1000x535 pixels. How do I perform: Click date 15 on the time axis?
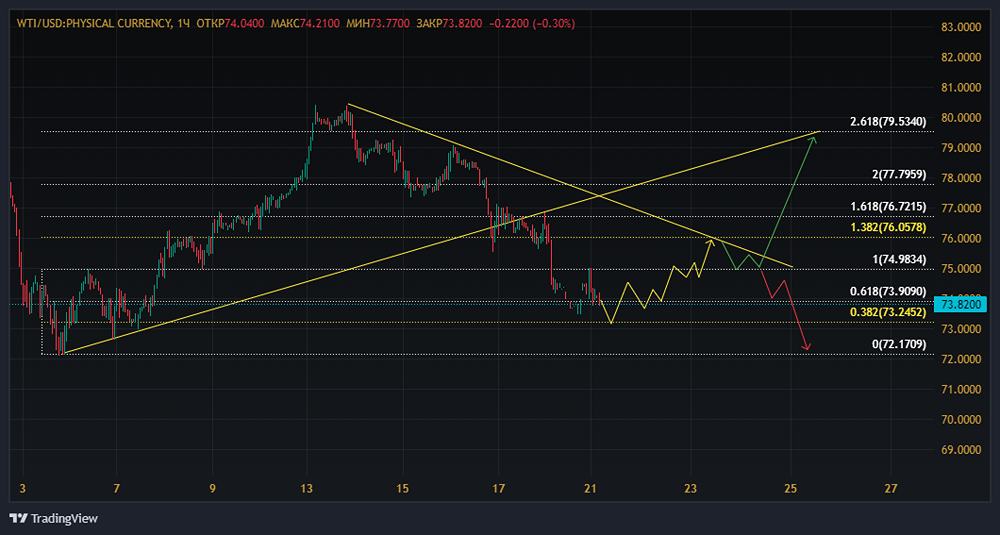[402, 488]
